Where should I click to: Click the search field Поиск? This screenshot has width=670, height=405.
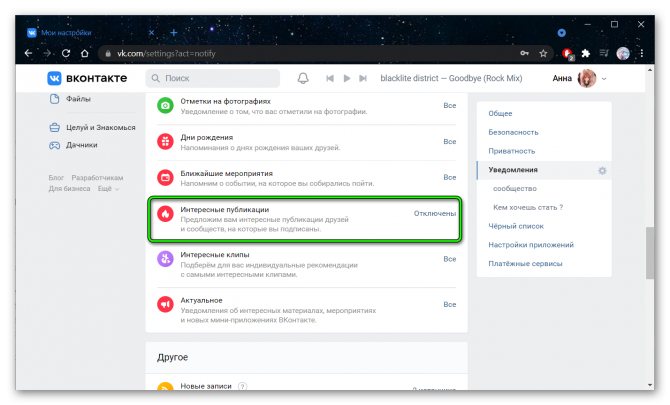(213, 78)
